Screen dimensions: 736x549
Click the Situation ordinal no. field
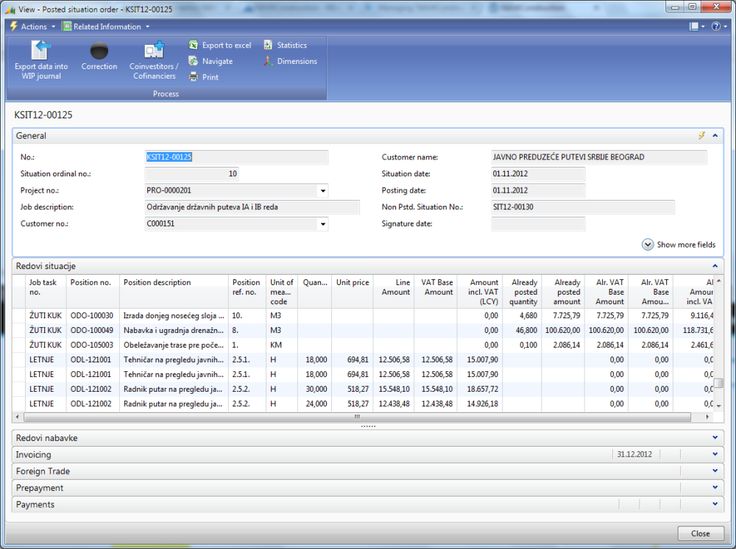(x=192, y=174)
